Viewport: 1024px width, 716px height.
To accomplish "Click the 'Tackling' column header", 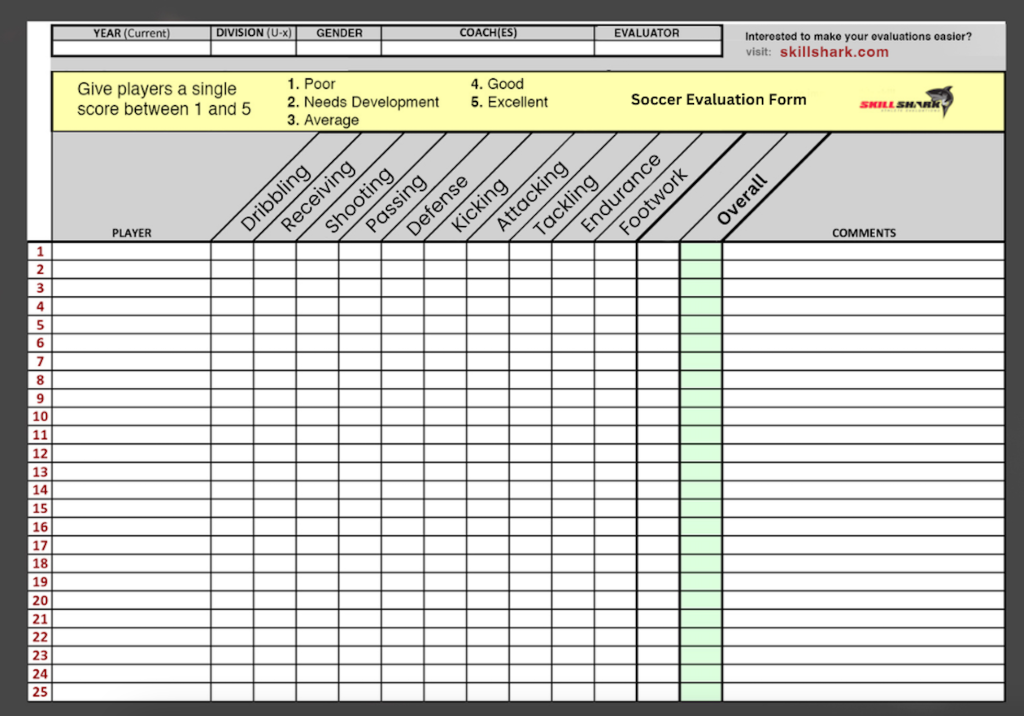I will click(x=566, y=204).
